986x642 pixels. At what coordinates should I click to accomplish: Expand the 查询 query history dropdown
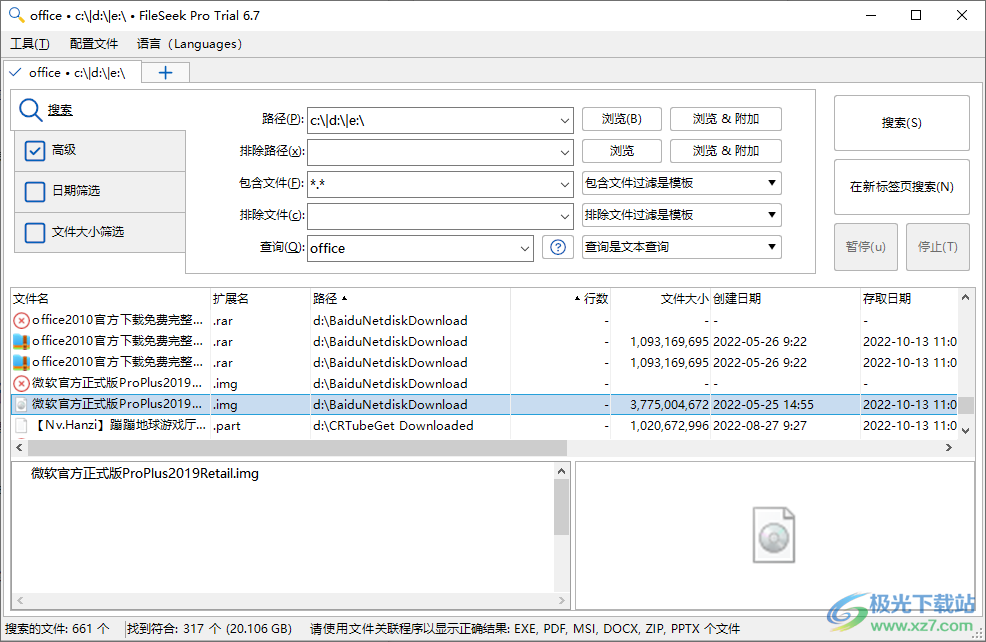coord(525,248)
